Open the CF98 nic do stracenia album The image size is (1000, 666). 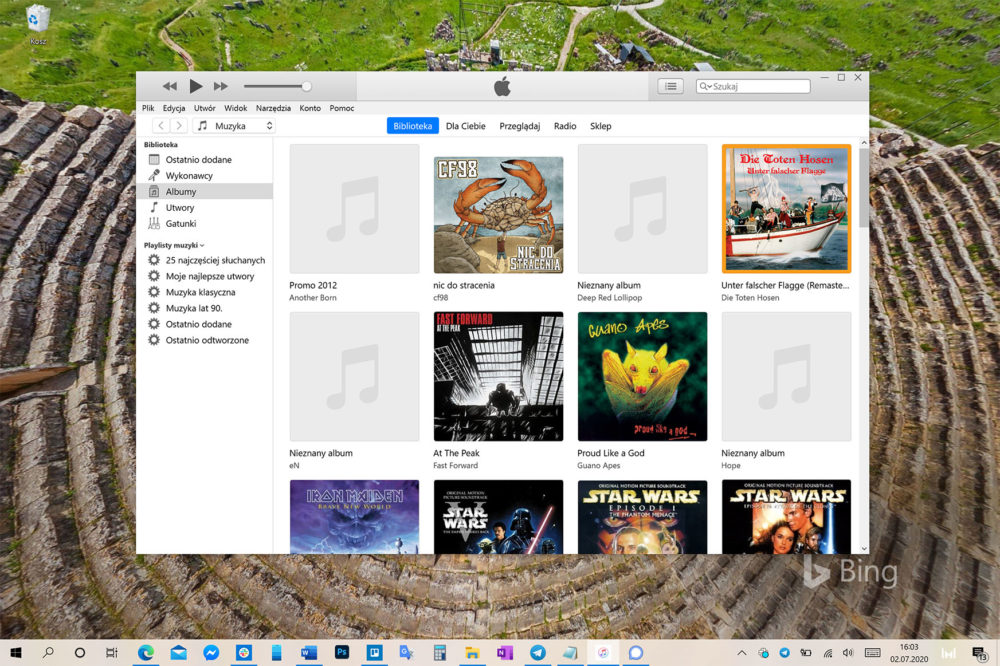tap(498, 215)
